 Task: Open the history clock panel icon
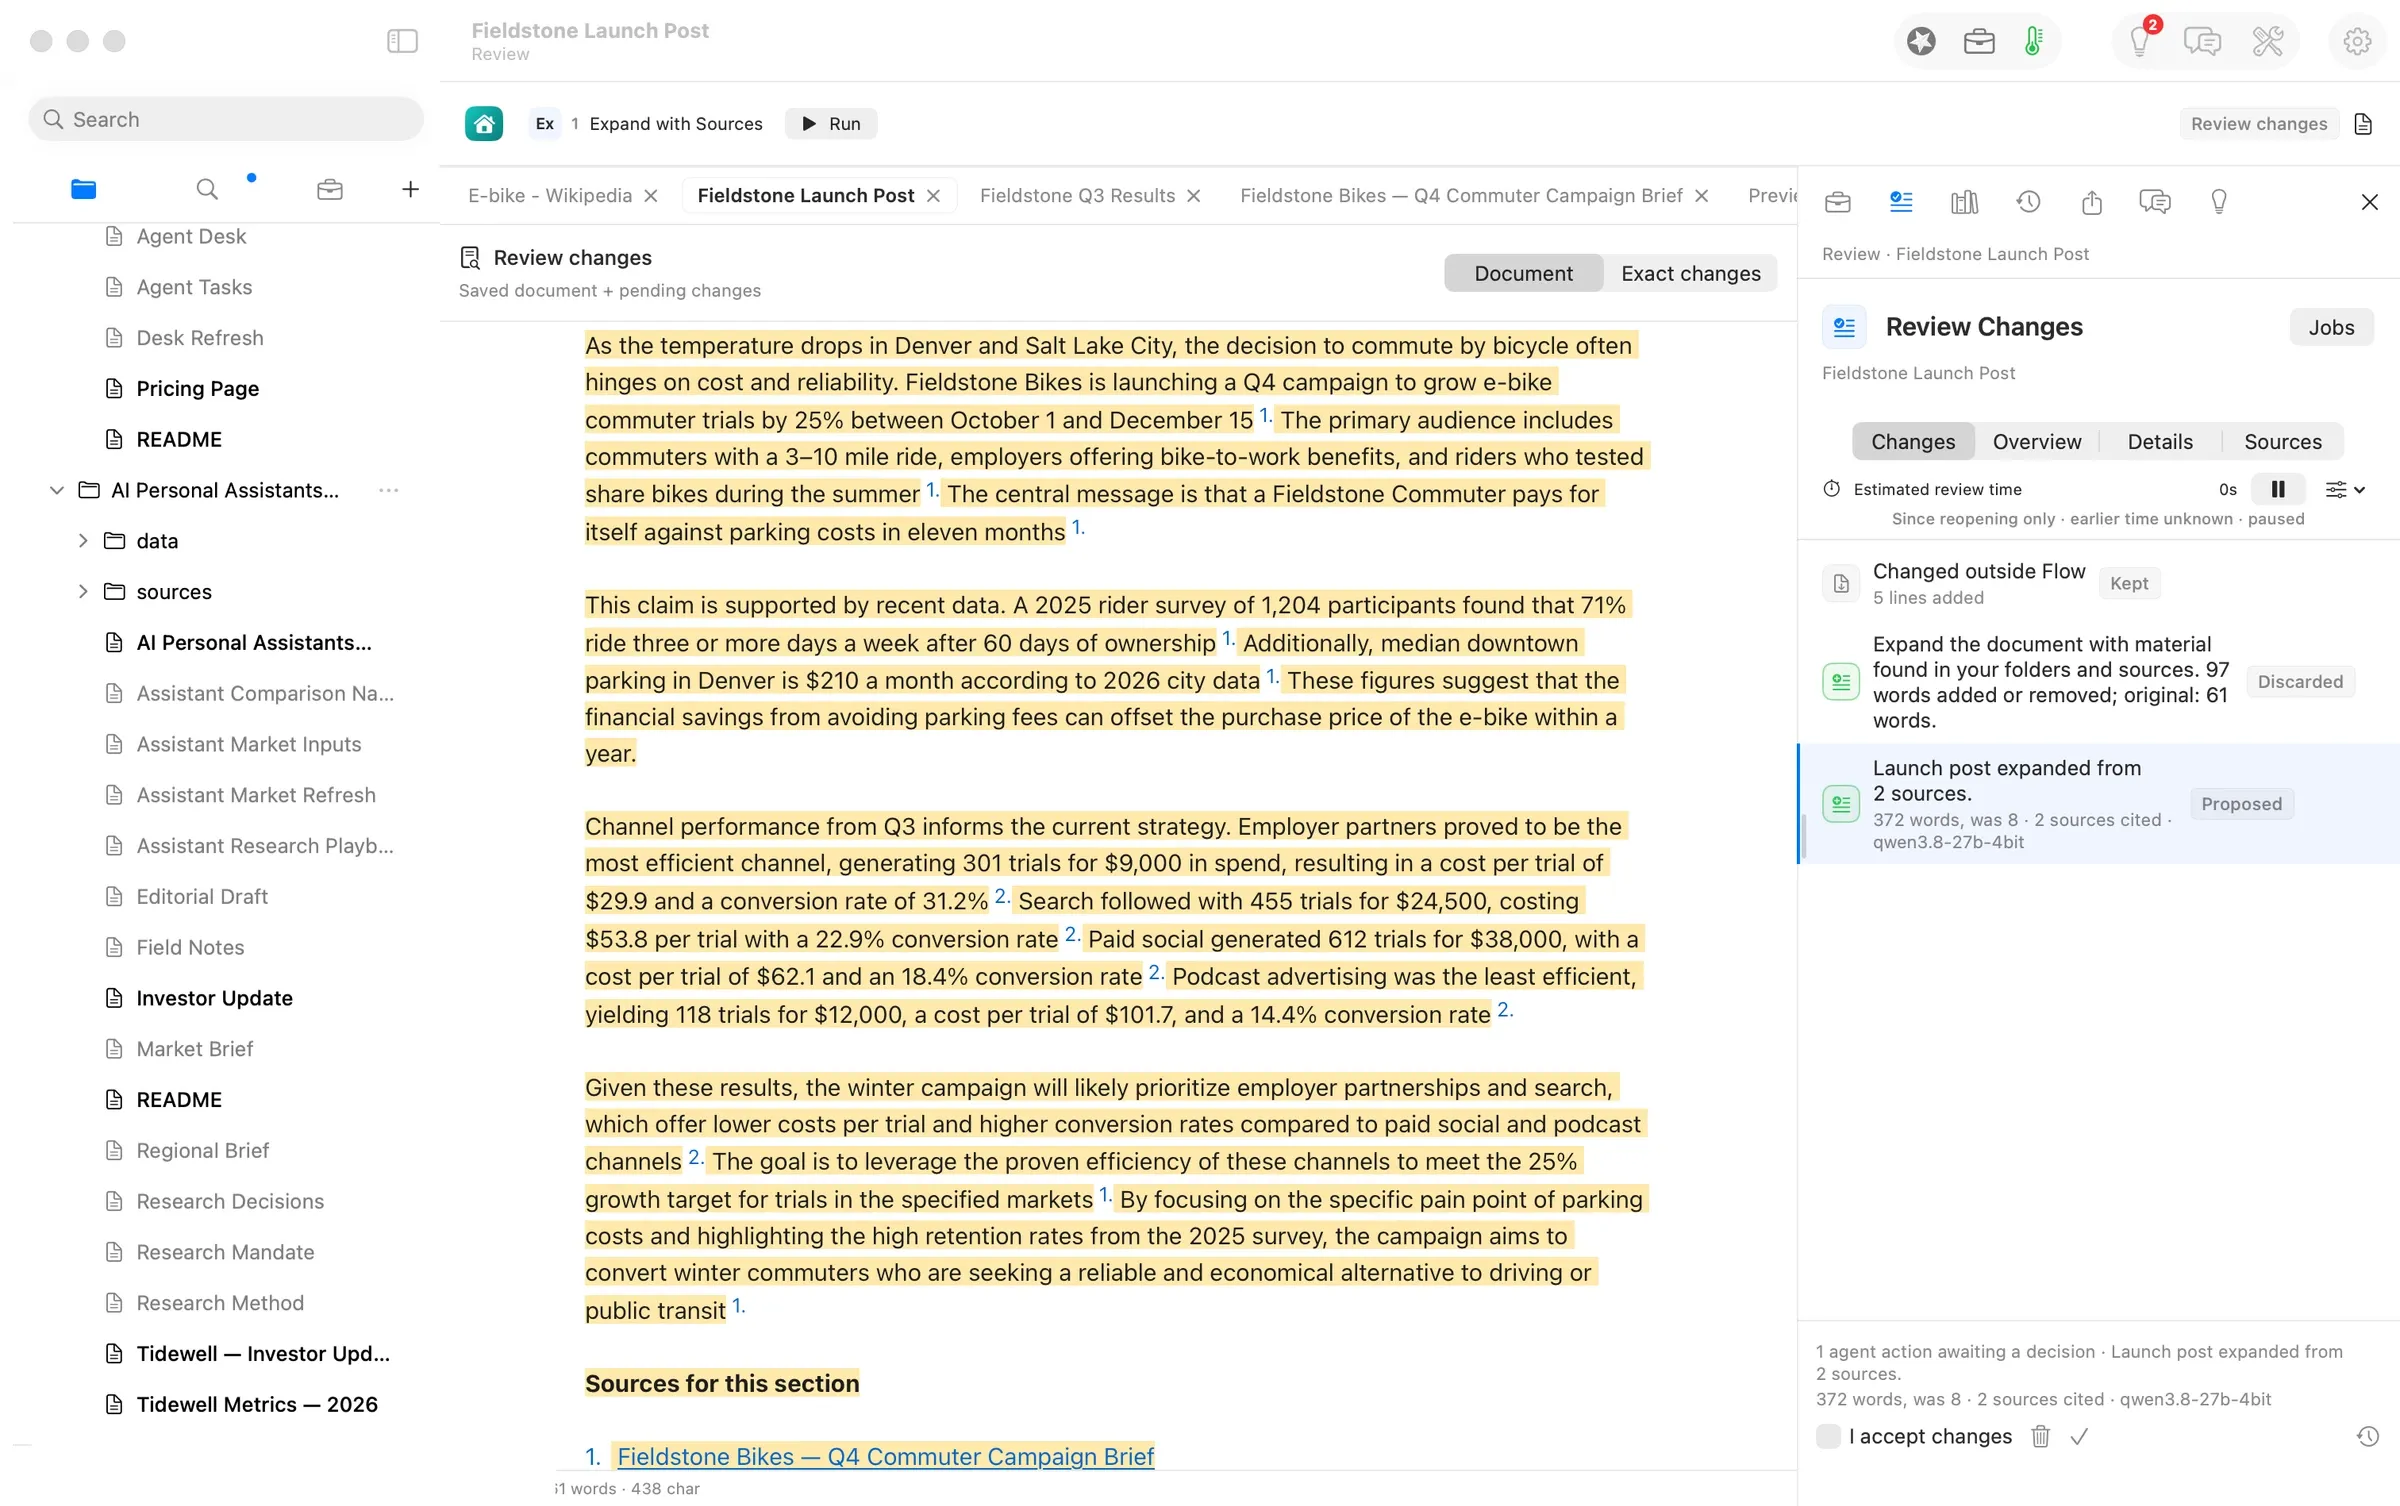click(2028, 202)
